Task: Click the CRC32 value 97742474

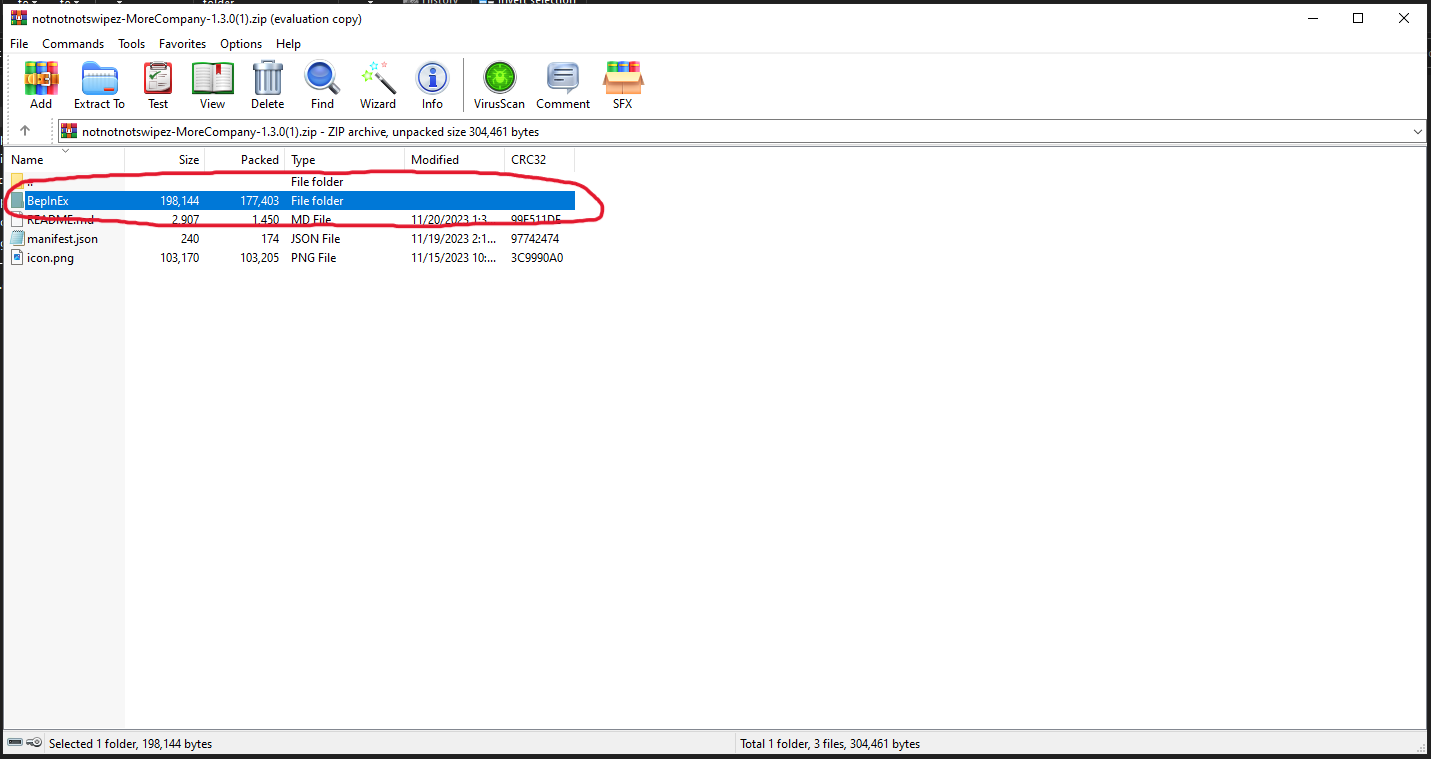Action: (x=537, y=239)
